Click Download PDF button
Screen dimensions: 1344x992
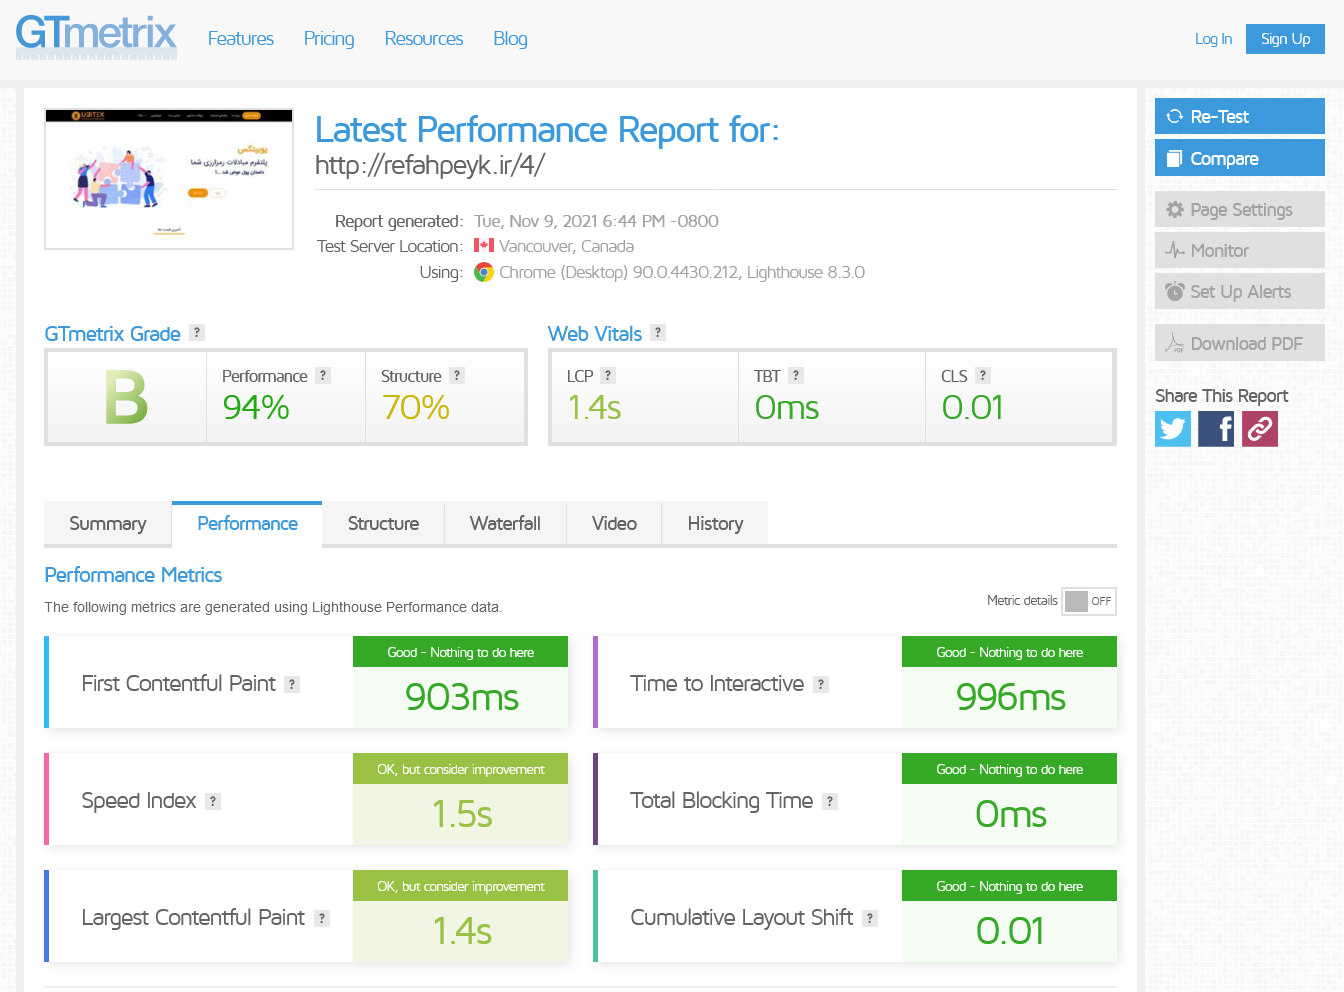point(1239,343)
